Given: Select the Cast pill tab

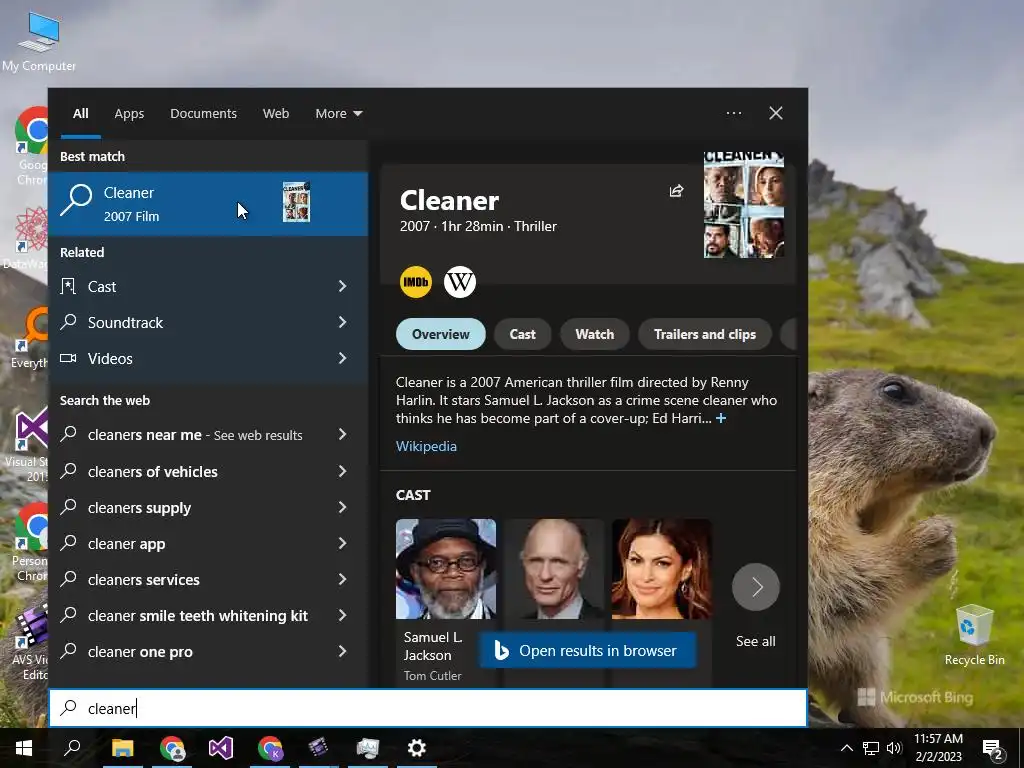Looking at the screenshot, I should (x=522, y=334).
